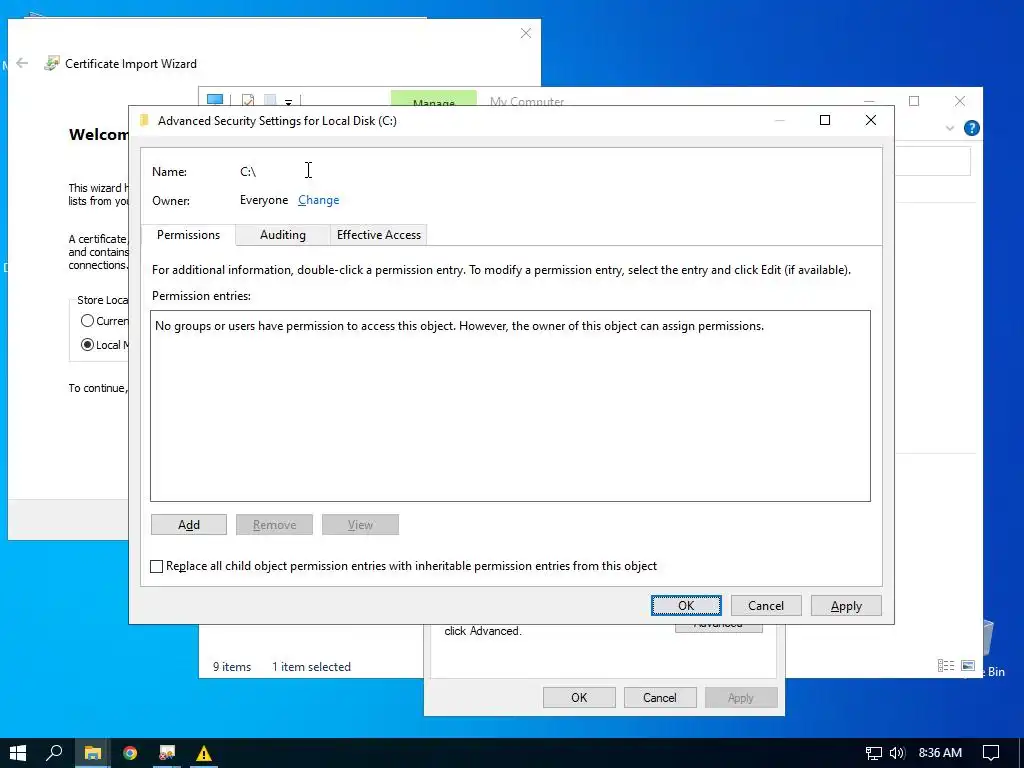This screenshot has width=1024, height=768.
Task: Click the '9 items' status bar text
Action: 232,667
